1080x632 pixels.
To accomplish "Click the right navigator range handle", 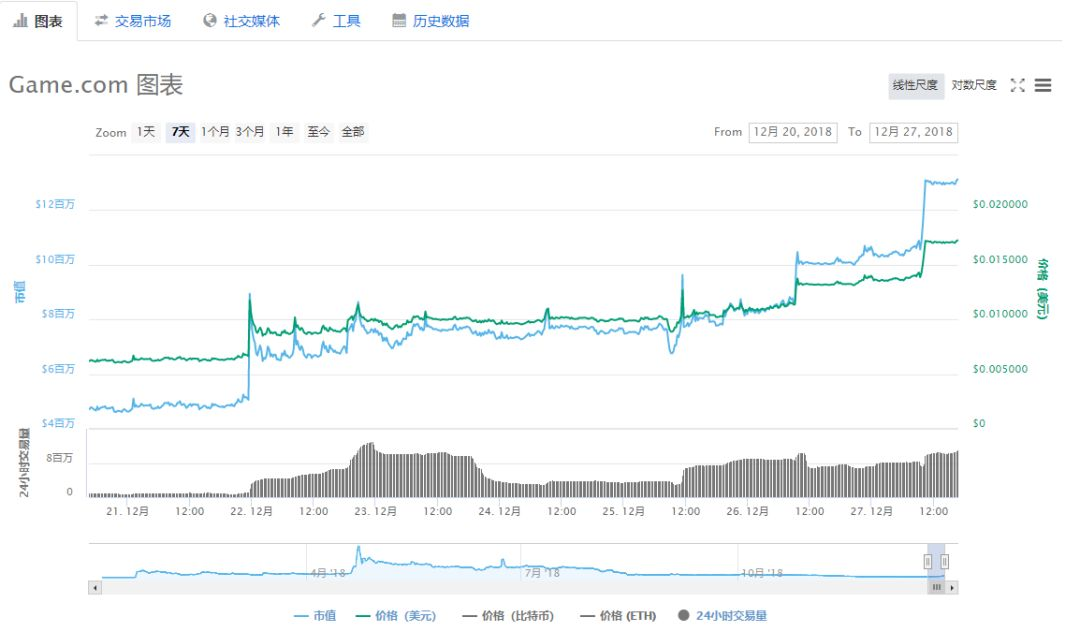I will coord(944,562).
